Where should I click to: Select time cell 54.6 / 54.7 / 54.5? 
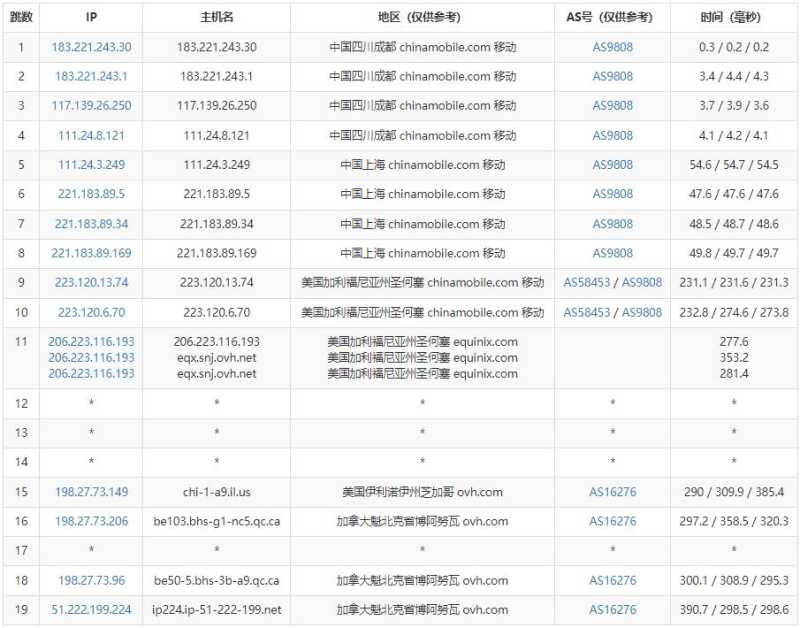tap(734, 165)
